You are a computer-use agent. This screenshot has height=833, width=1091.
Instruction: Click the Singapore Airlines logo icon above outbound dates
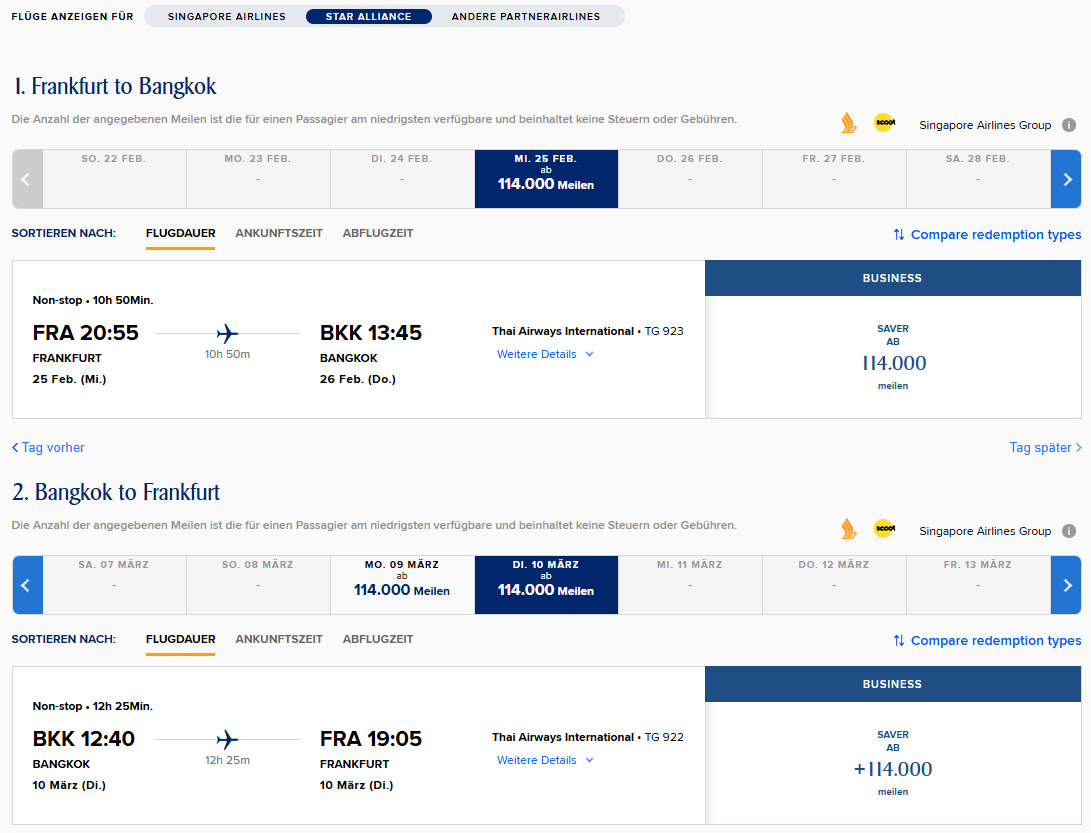(x=849, y=122)
